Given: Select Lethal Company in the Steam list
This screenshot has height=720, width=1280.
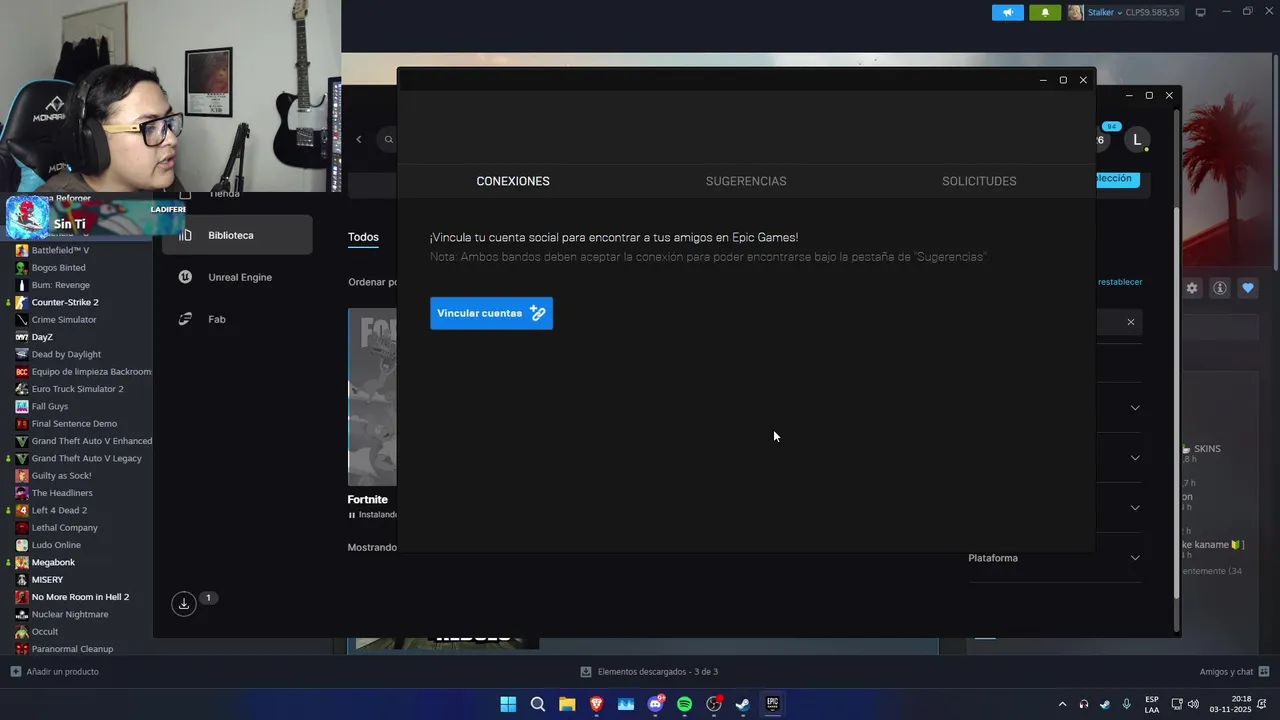Looking at the screenshot, I should click(x=64, y=527).
